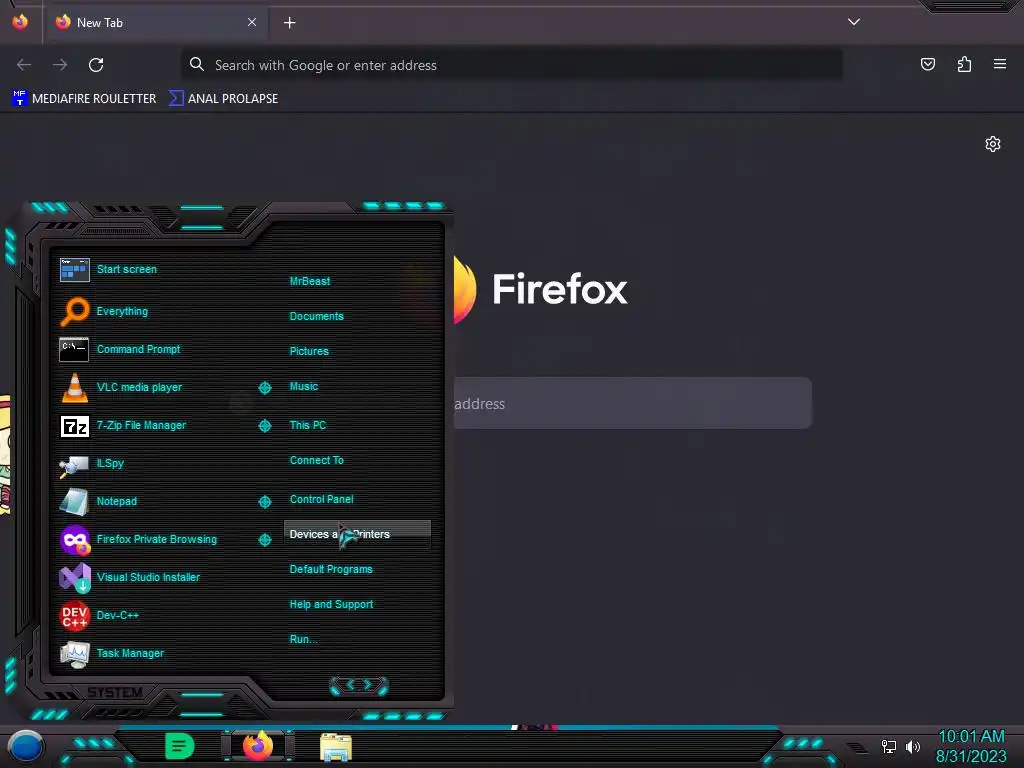Open List all tabs dropdown chevron
This screenshot has height=768, width=1024.
pos(854,22)
